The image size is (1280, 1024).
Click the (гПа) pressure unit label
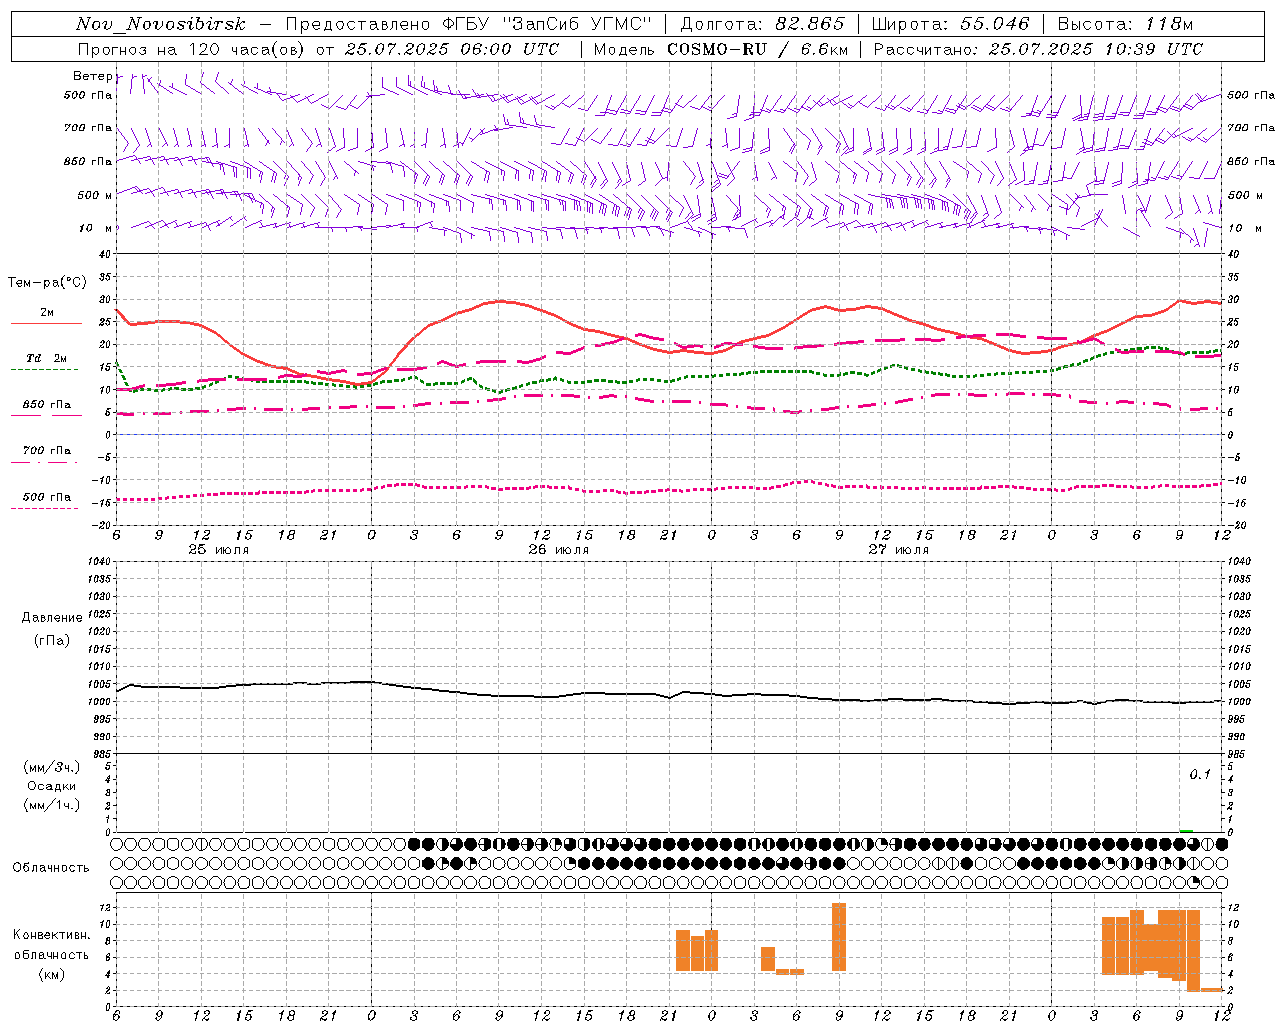[x=52, y=640]
